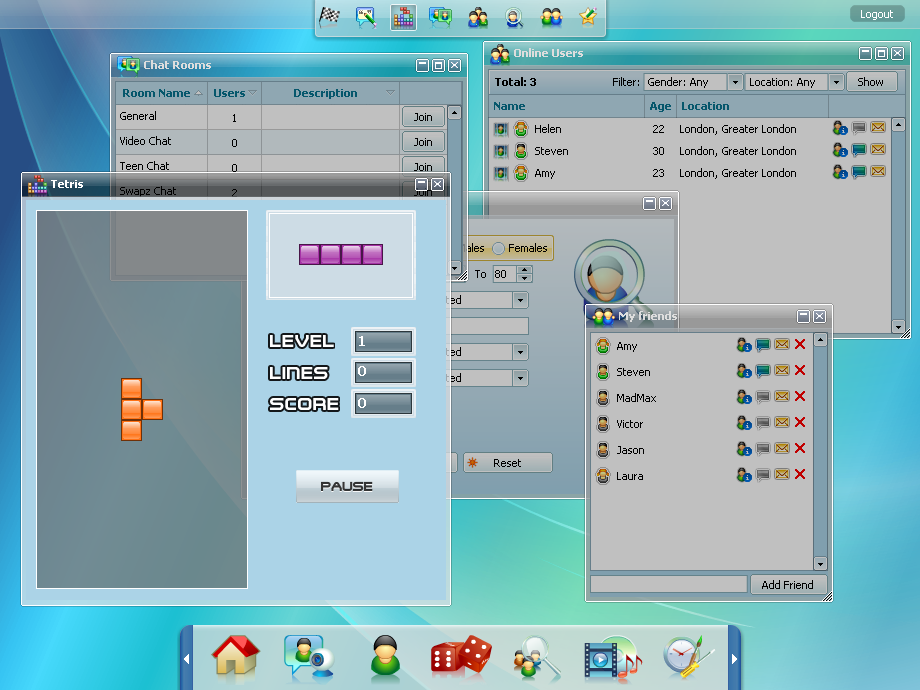Remove Laura from My friends list
920x690 pixels.
pyautogui.click(x=800, y=475)
